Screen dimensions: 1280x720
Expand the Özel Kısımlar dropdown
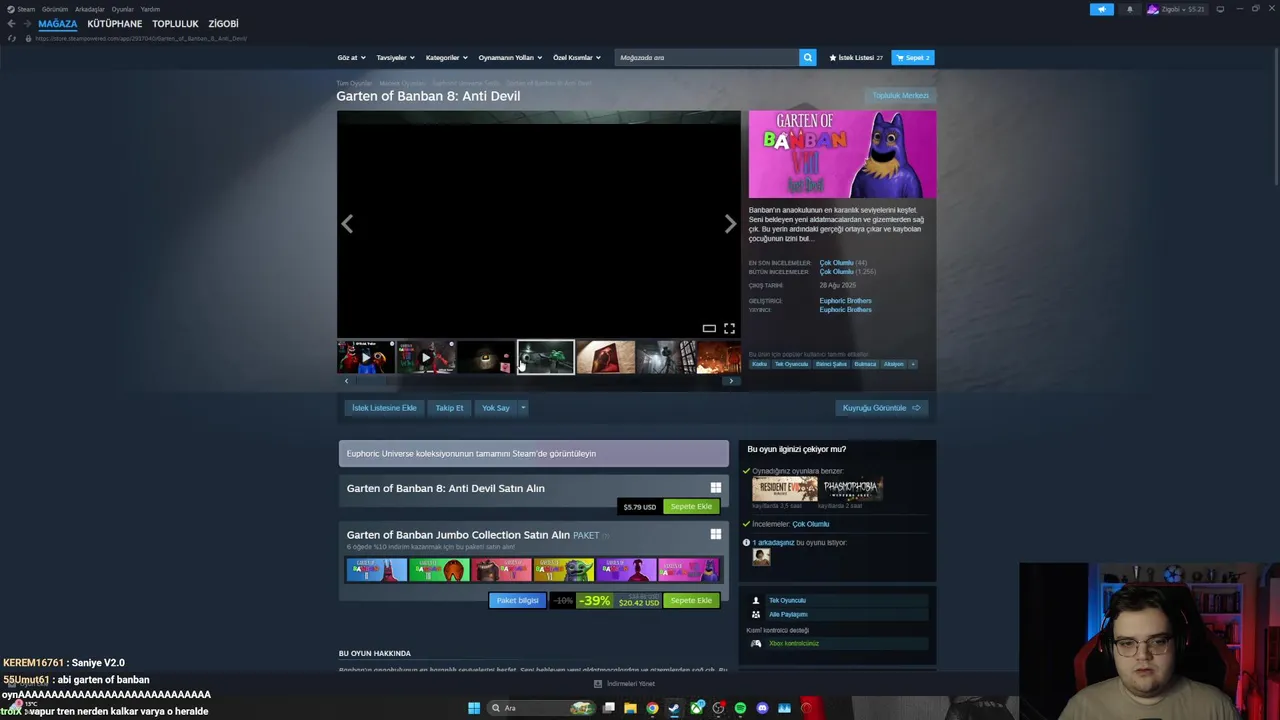(x=578, y=57)
